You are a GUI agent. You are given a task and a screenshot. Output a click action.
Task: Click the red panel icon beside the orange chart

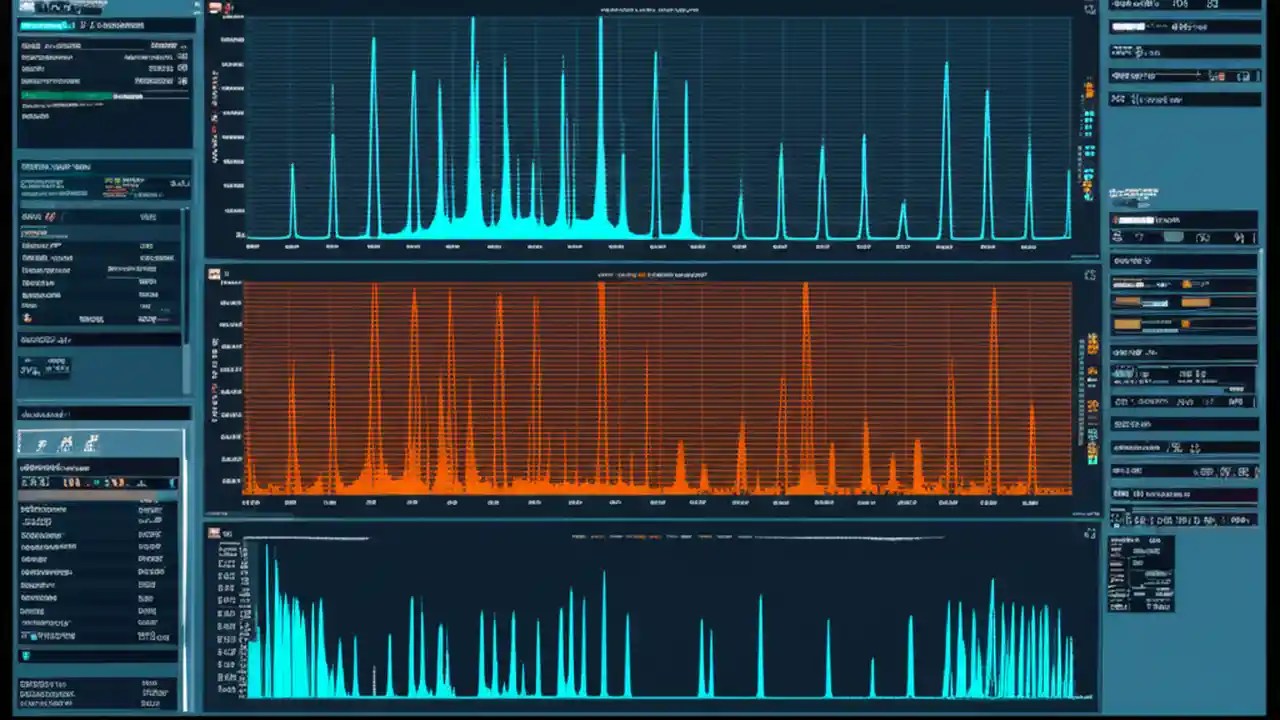coord(213,272)
